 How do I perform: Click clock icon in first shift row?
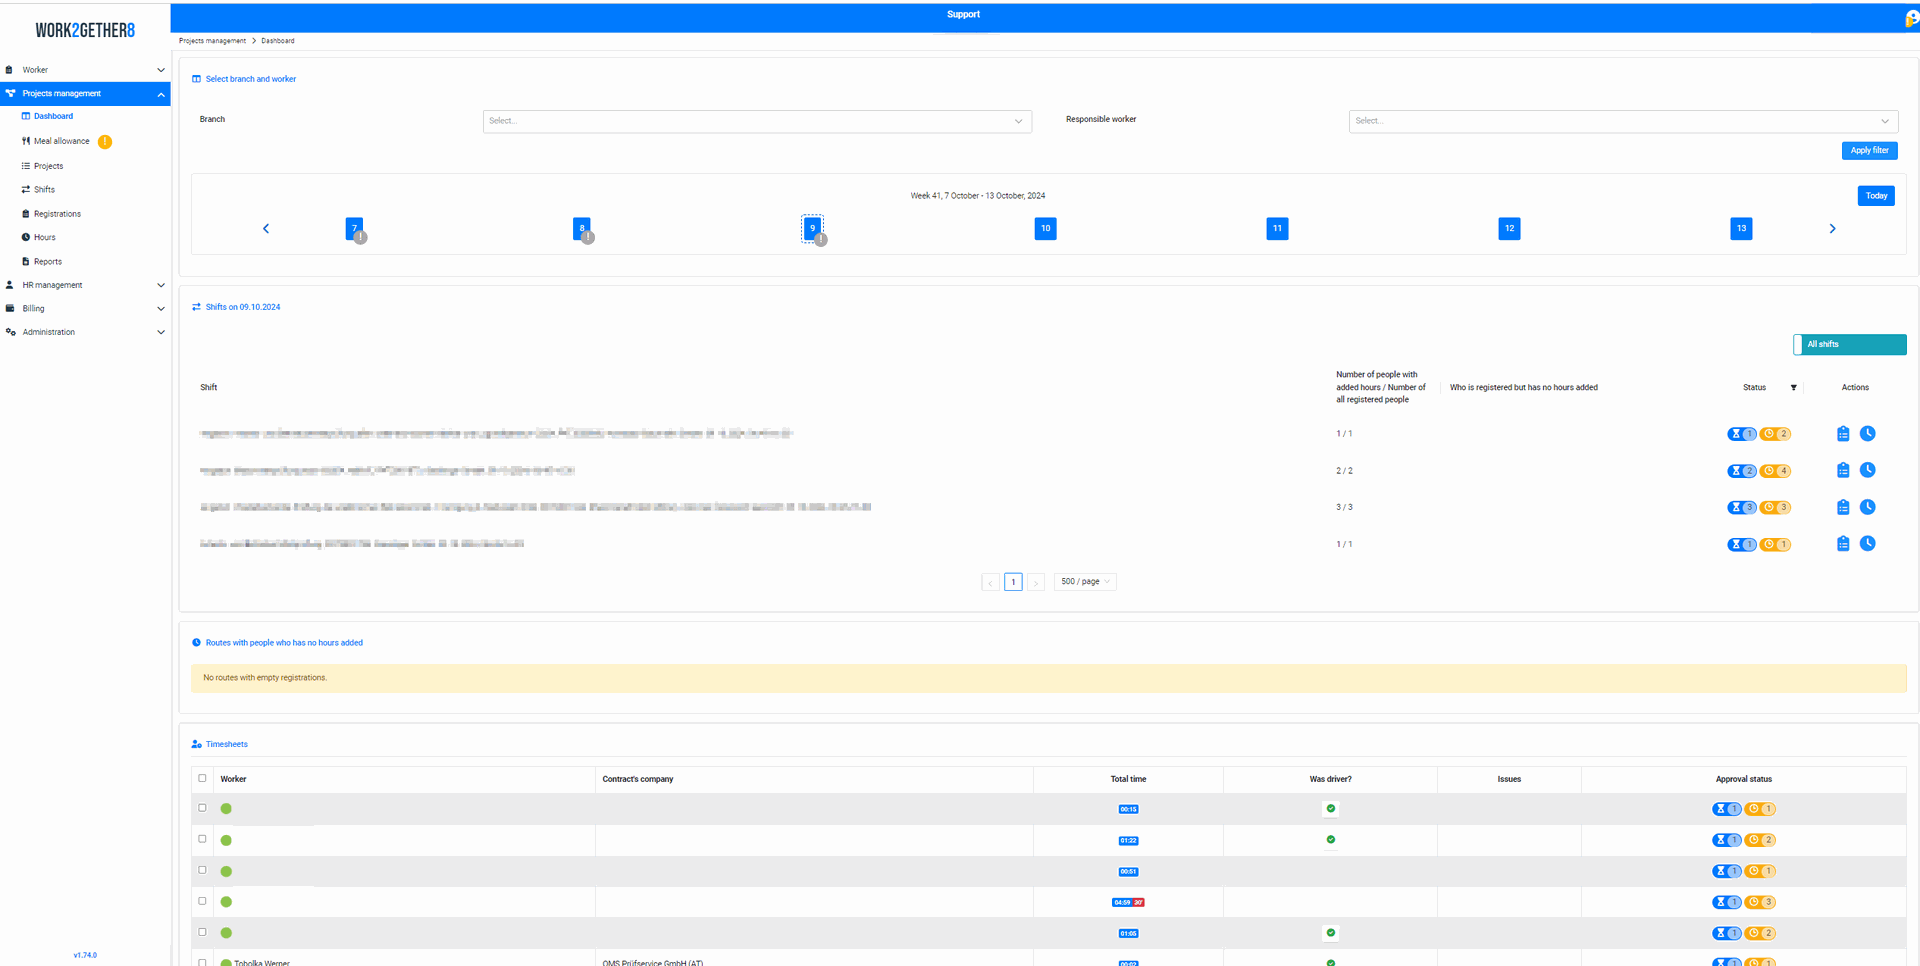[x=1867, y=434]
